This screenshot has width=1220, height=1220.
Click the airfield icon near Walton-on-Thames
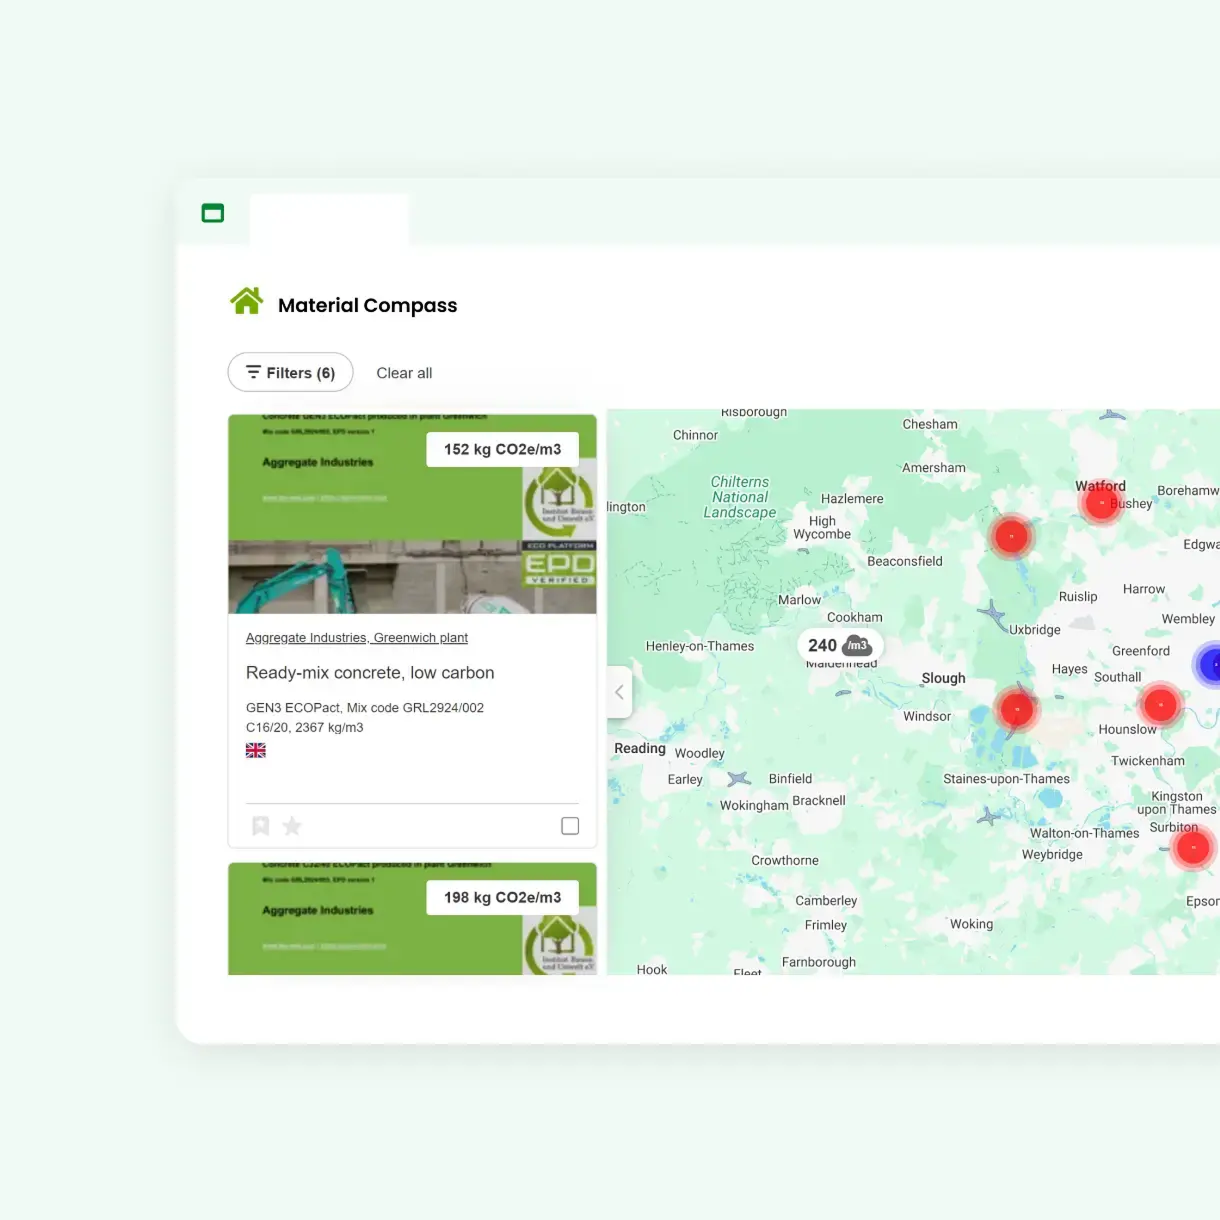pos(988,817)
